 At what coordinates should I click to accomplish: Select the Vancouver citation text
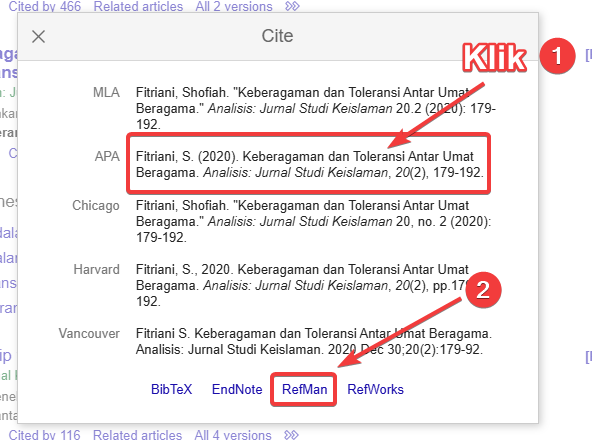pos(314,341)
